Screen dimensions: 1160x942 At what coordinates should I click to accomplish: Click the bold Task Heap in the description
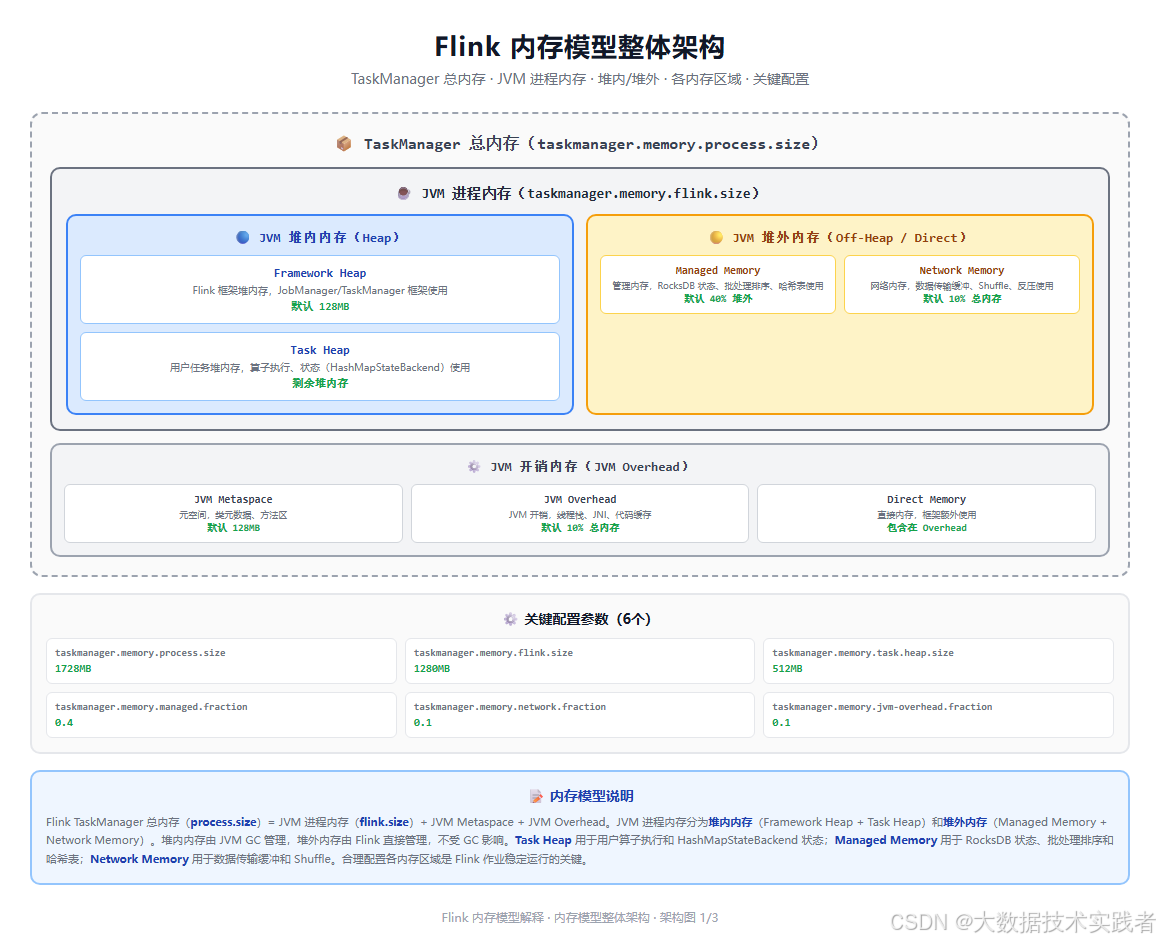pos(543,841)
